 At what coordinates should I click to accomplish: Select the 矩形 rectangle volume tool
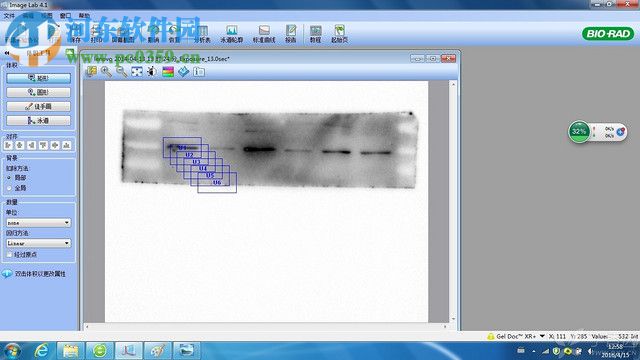point(38,78)
